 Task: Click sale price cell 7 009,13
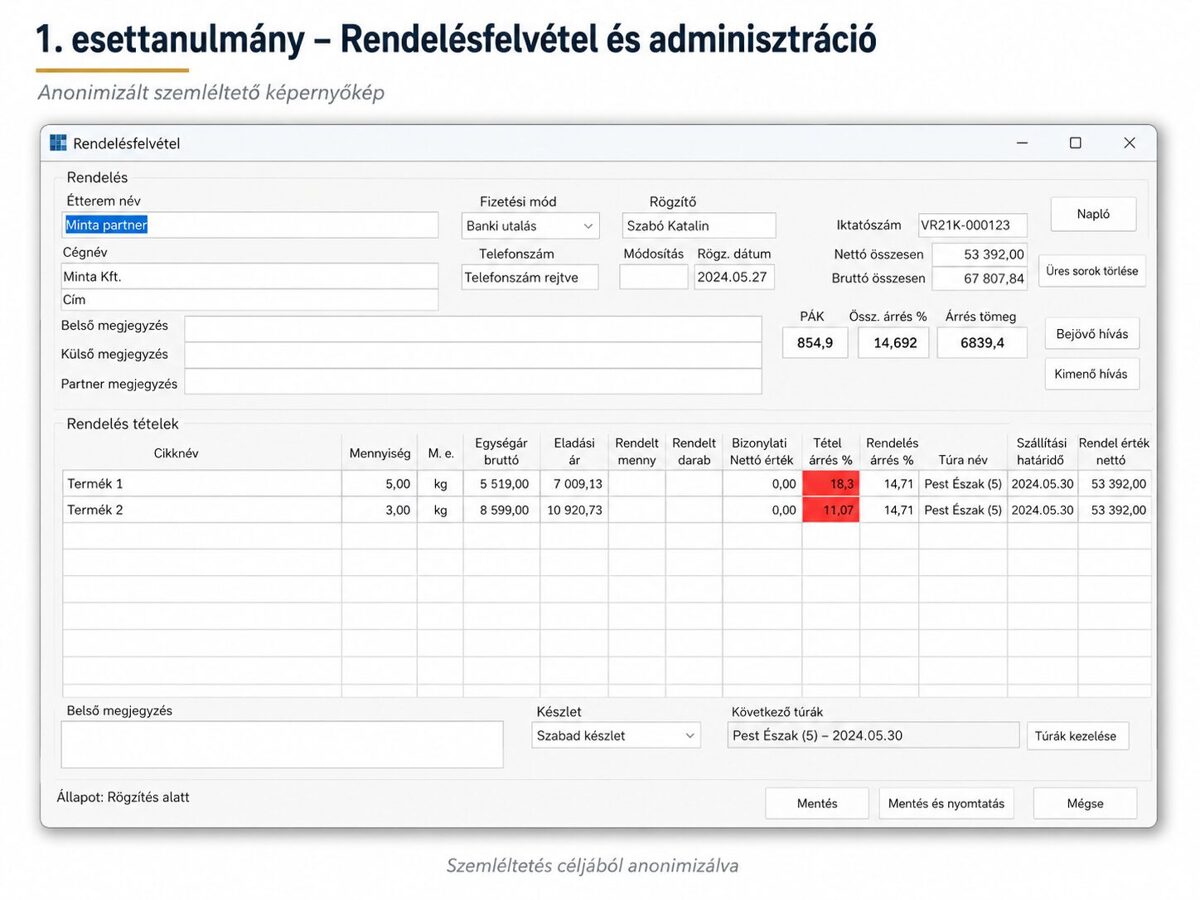click(x=574, y=484)
